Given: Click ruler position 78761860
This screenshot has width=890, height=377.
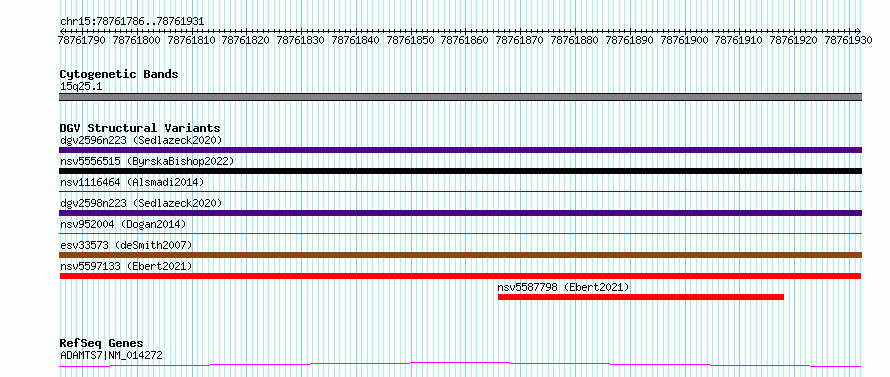Looking at the screenshot, I should point(464,40).
